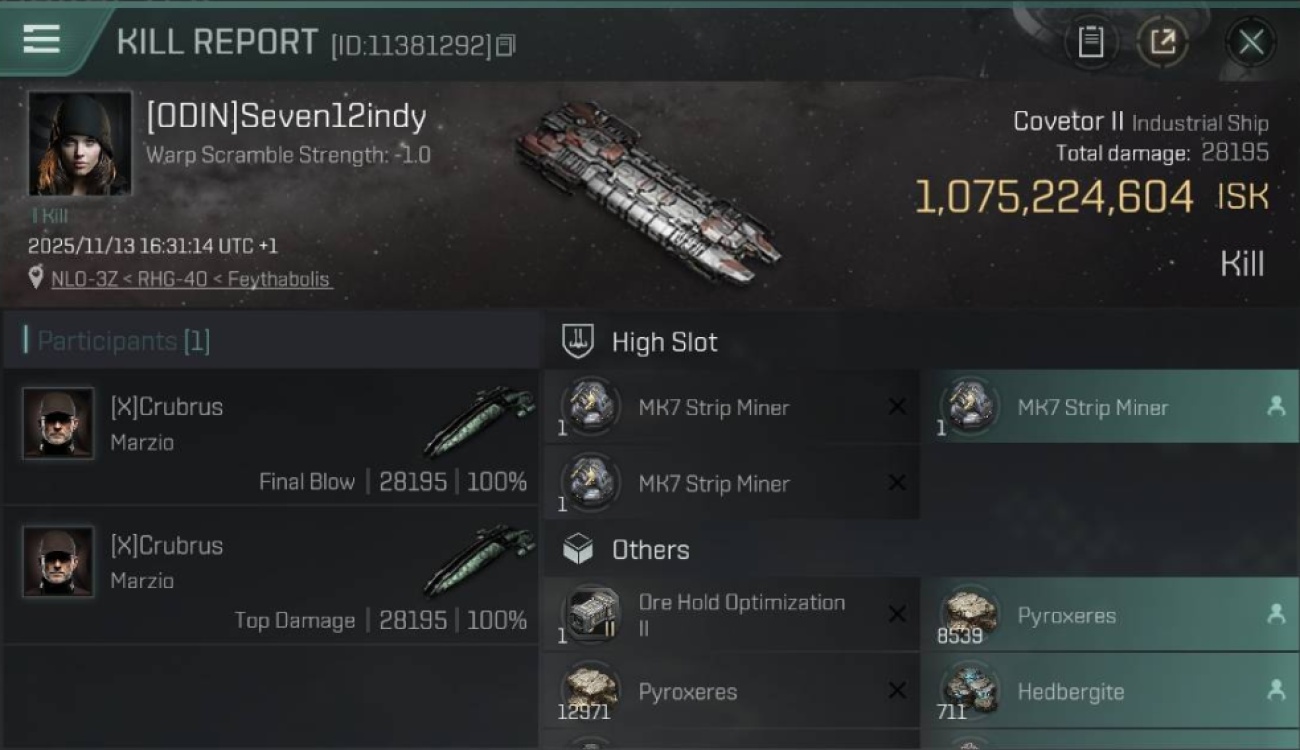The image size is (1300, 750).
Task: Open the hamburger menu
Action: click(41, 39)
